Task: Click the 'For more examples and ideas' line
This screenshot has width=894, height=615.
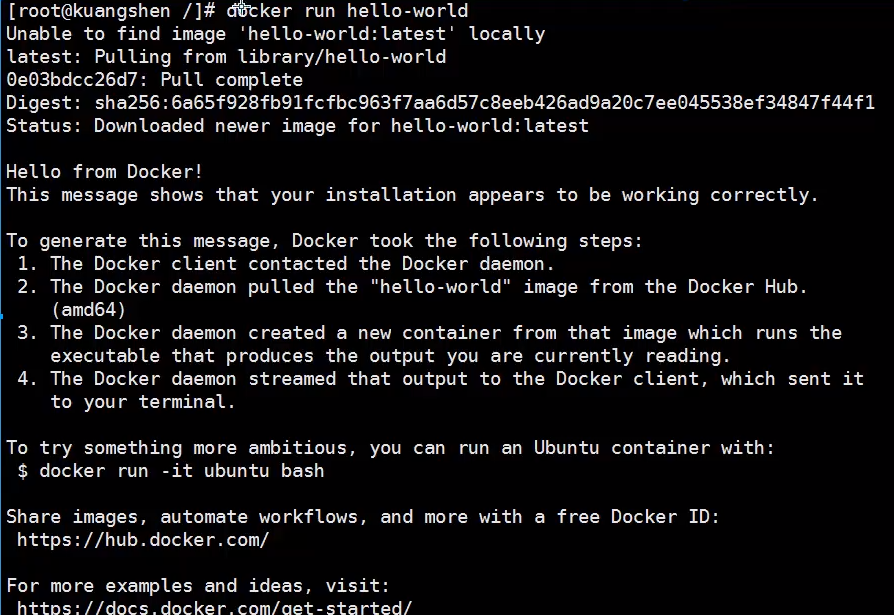Action: (197, 586)
